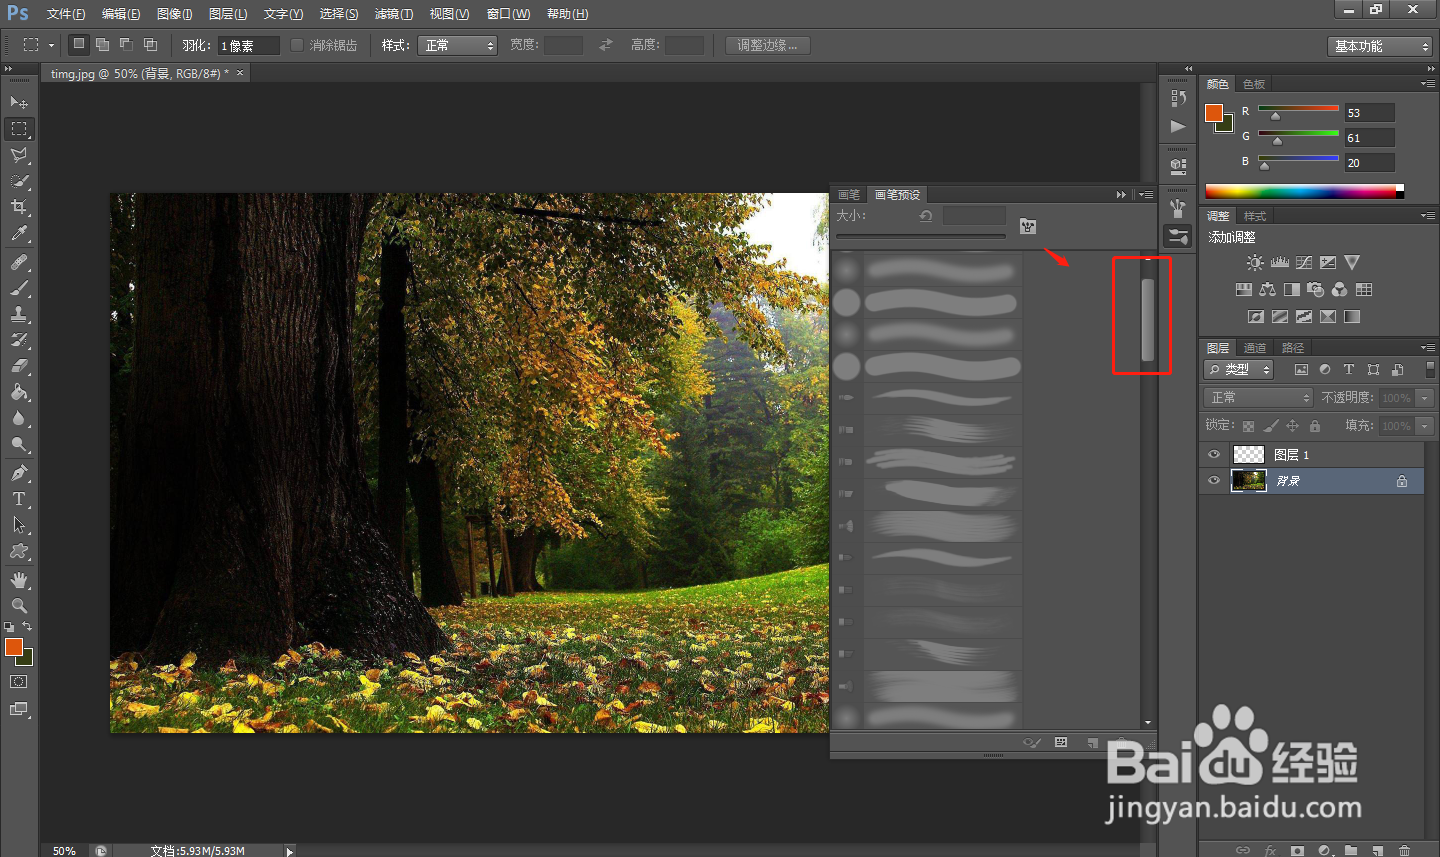Select the Paint Bucket tool

19,392
